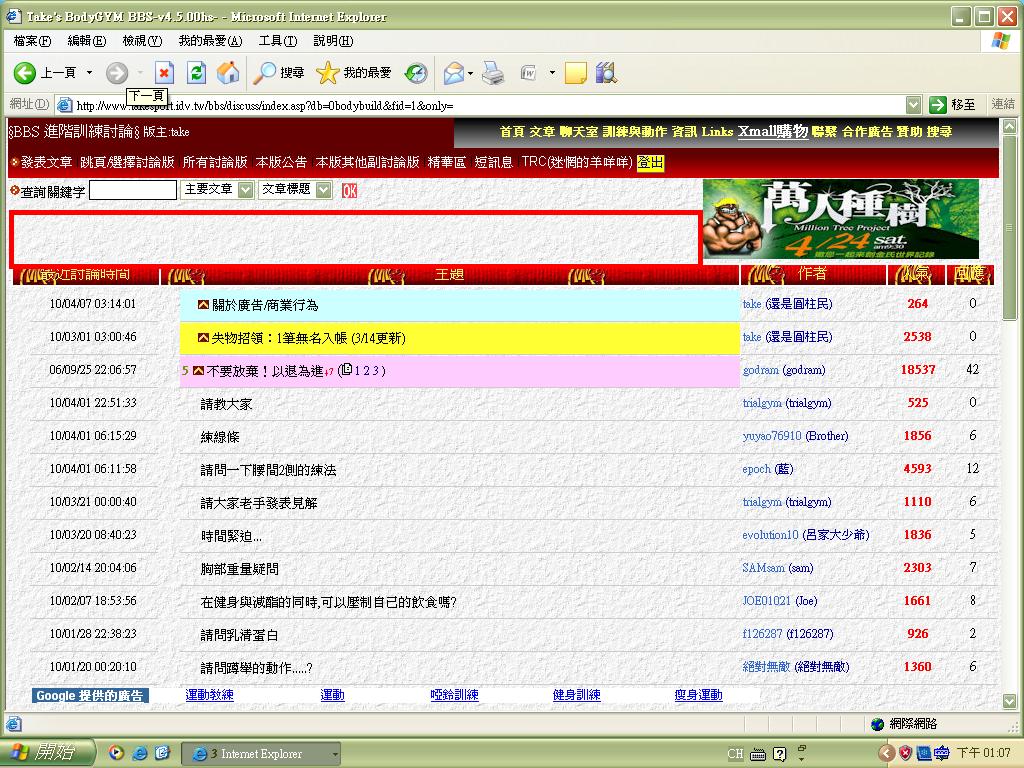Go to Home page icon

[x=228, y=72]
